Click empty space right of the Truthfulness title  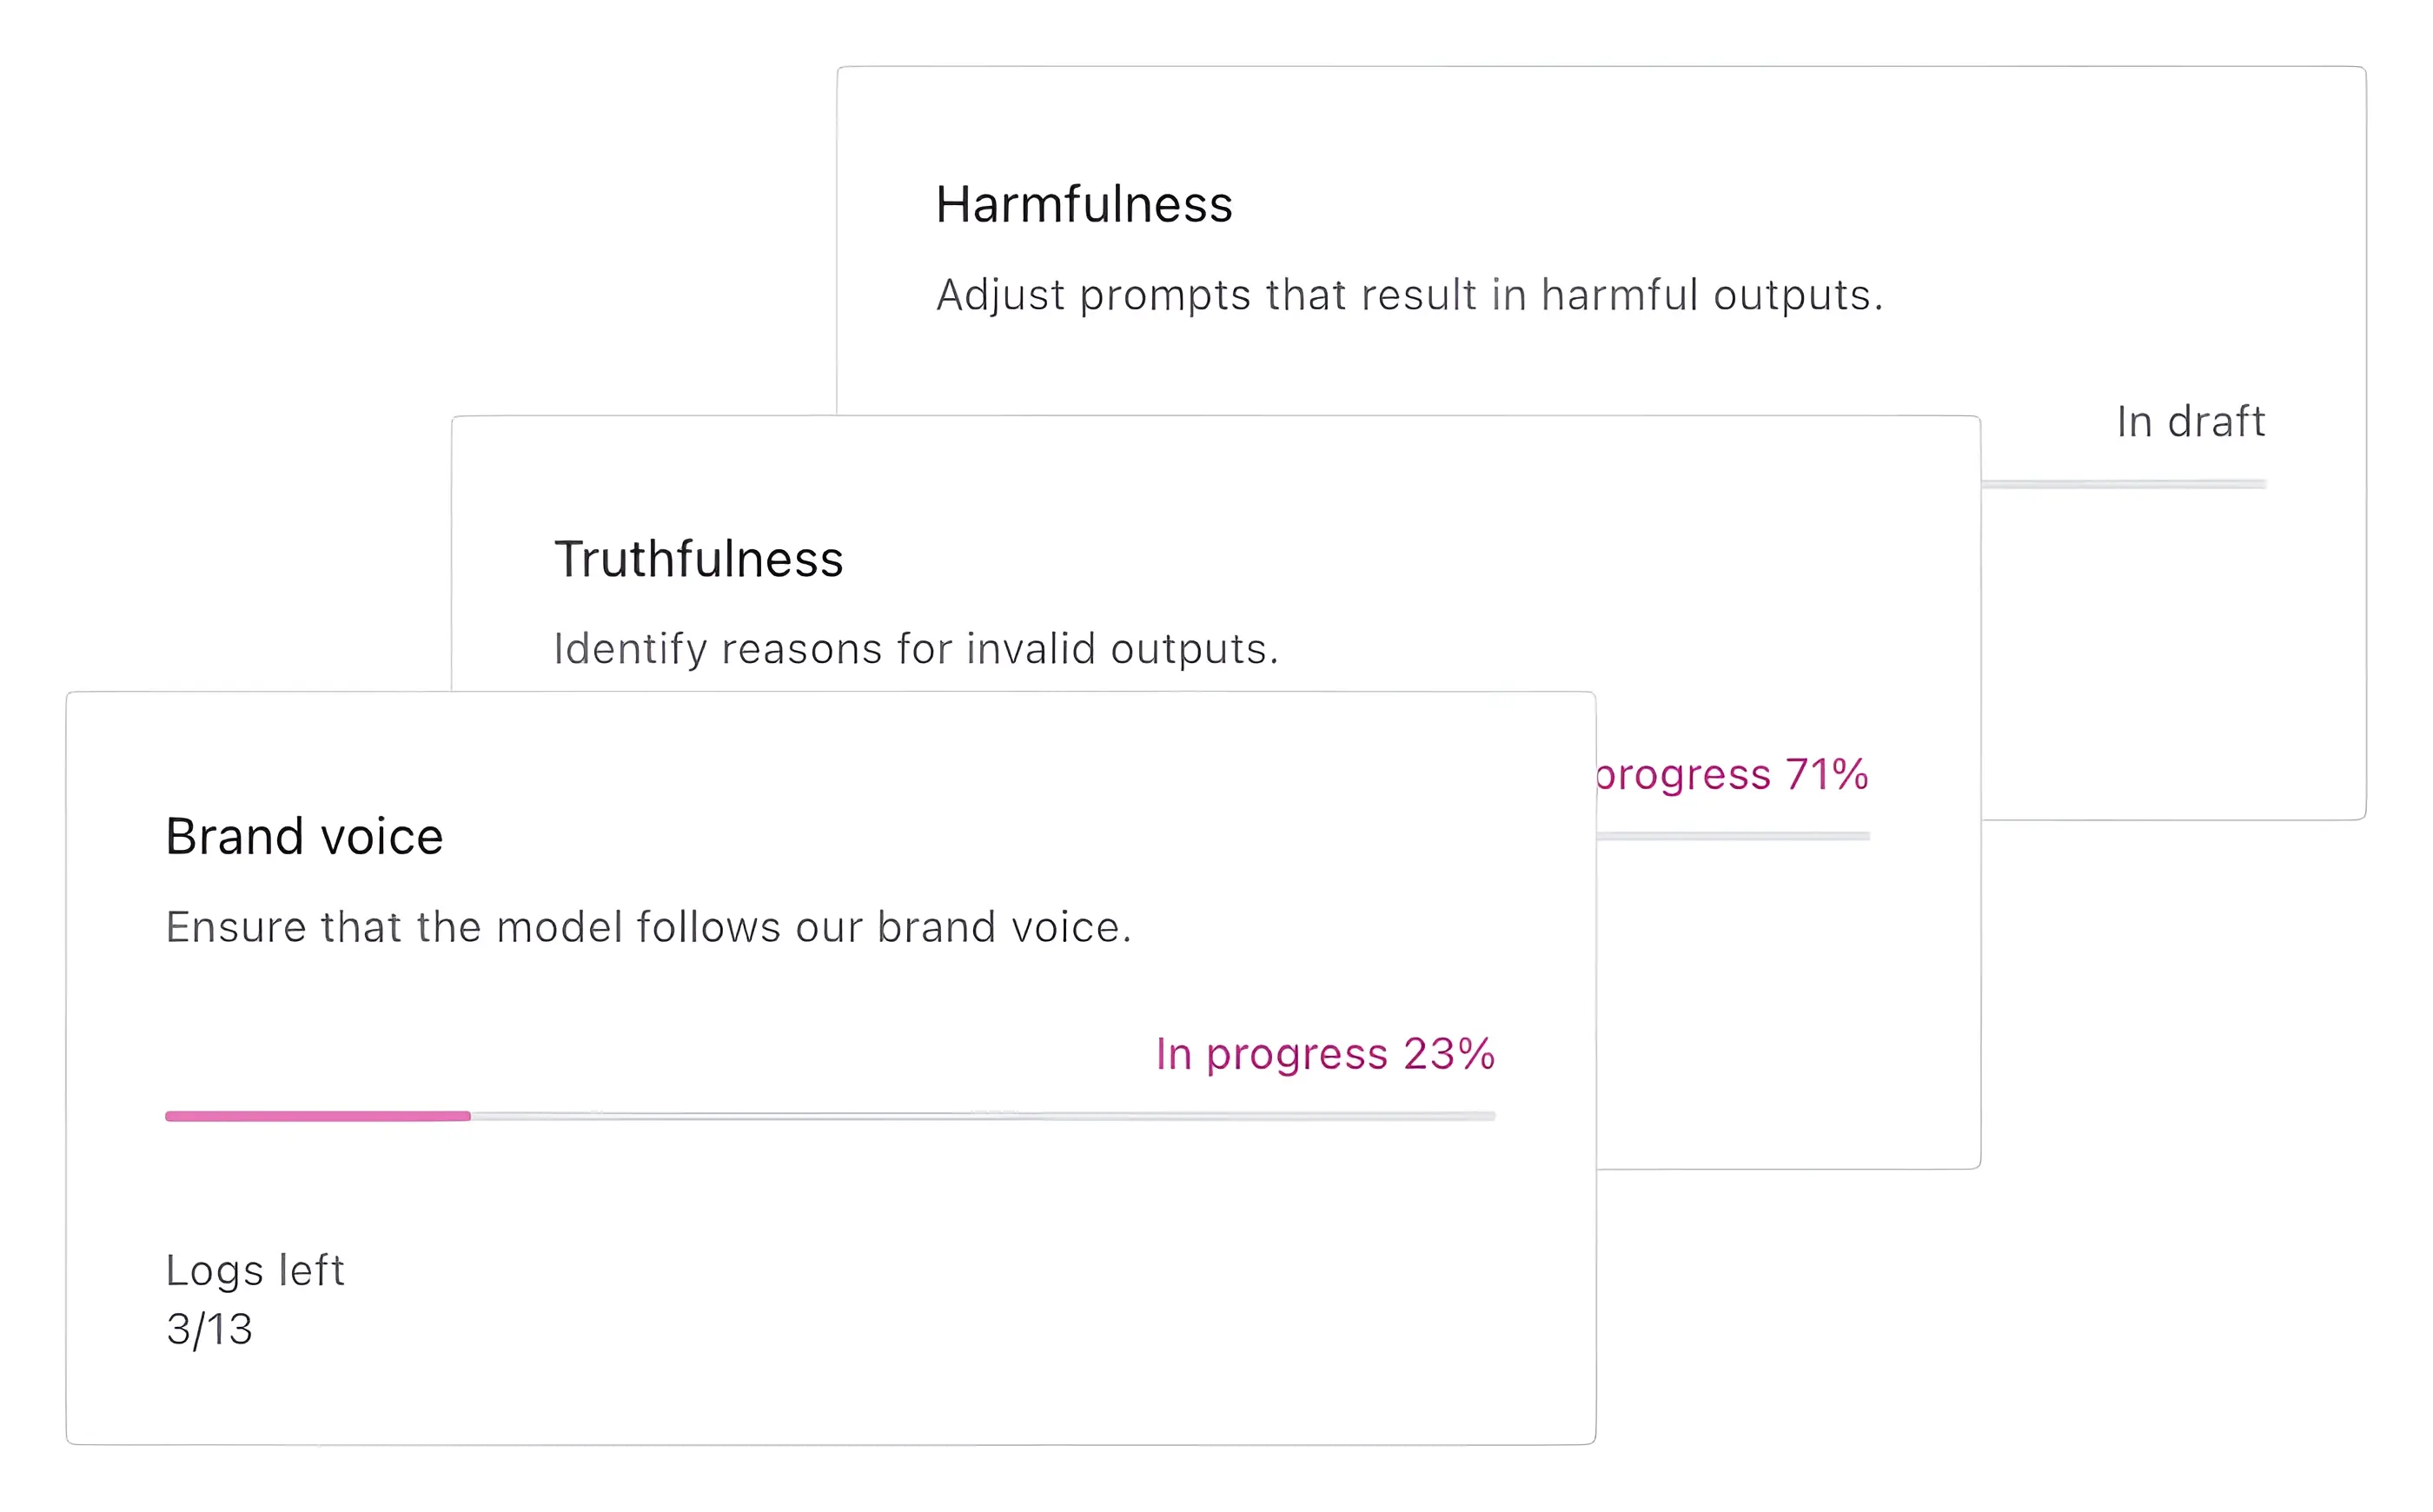tap(1400, 559)
